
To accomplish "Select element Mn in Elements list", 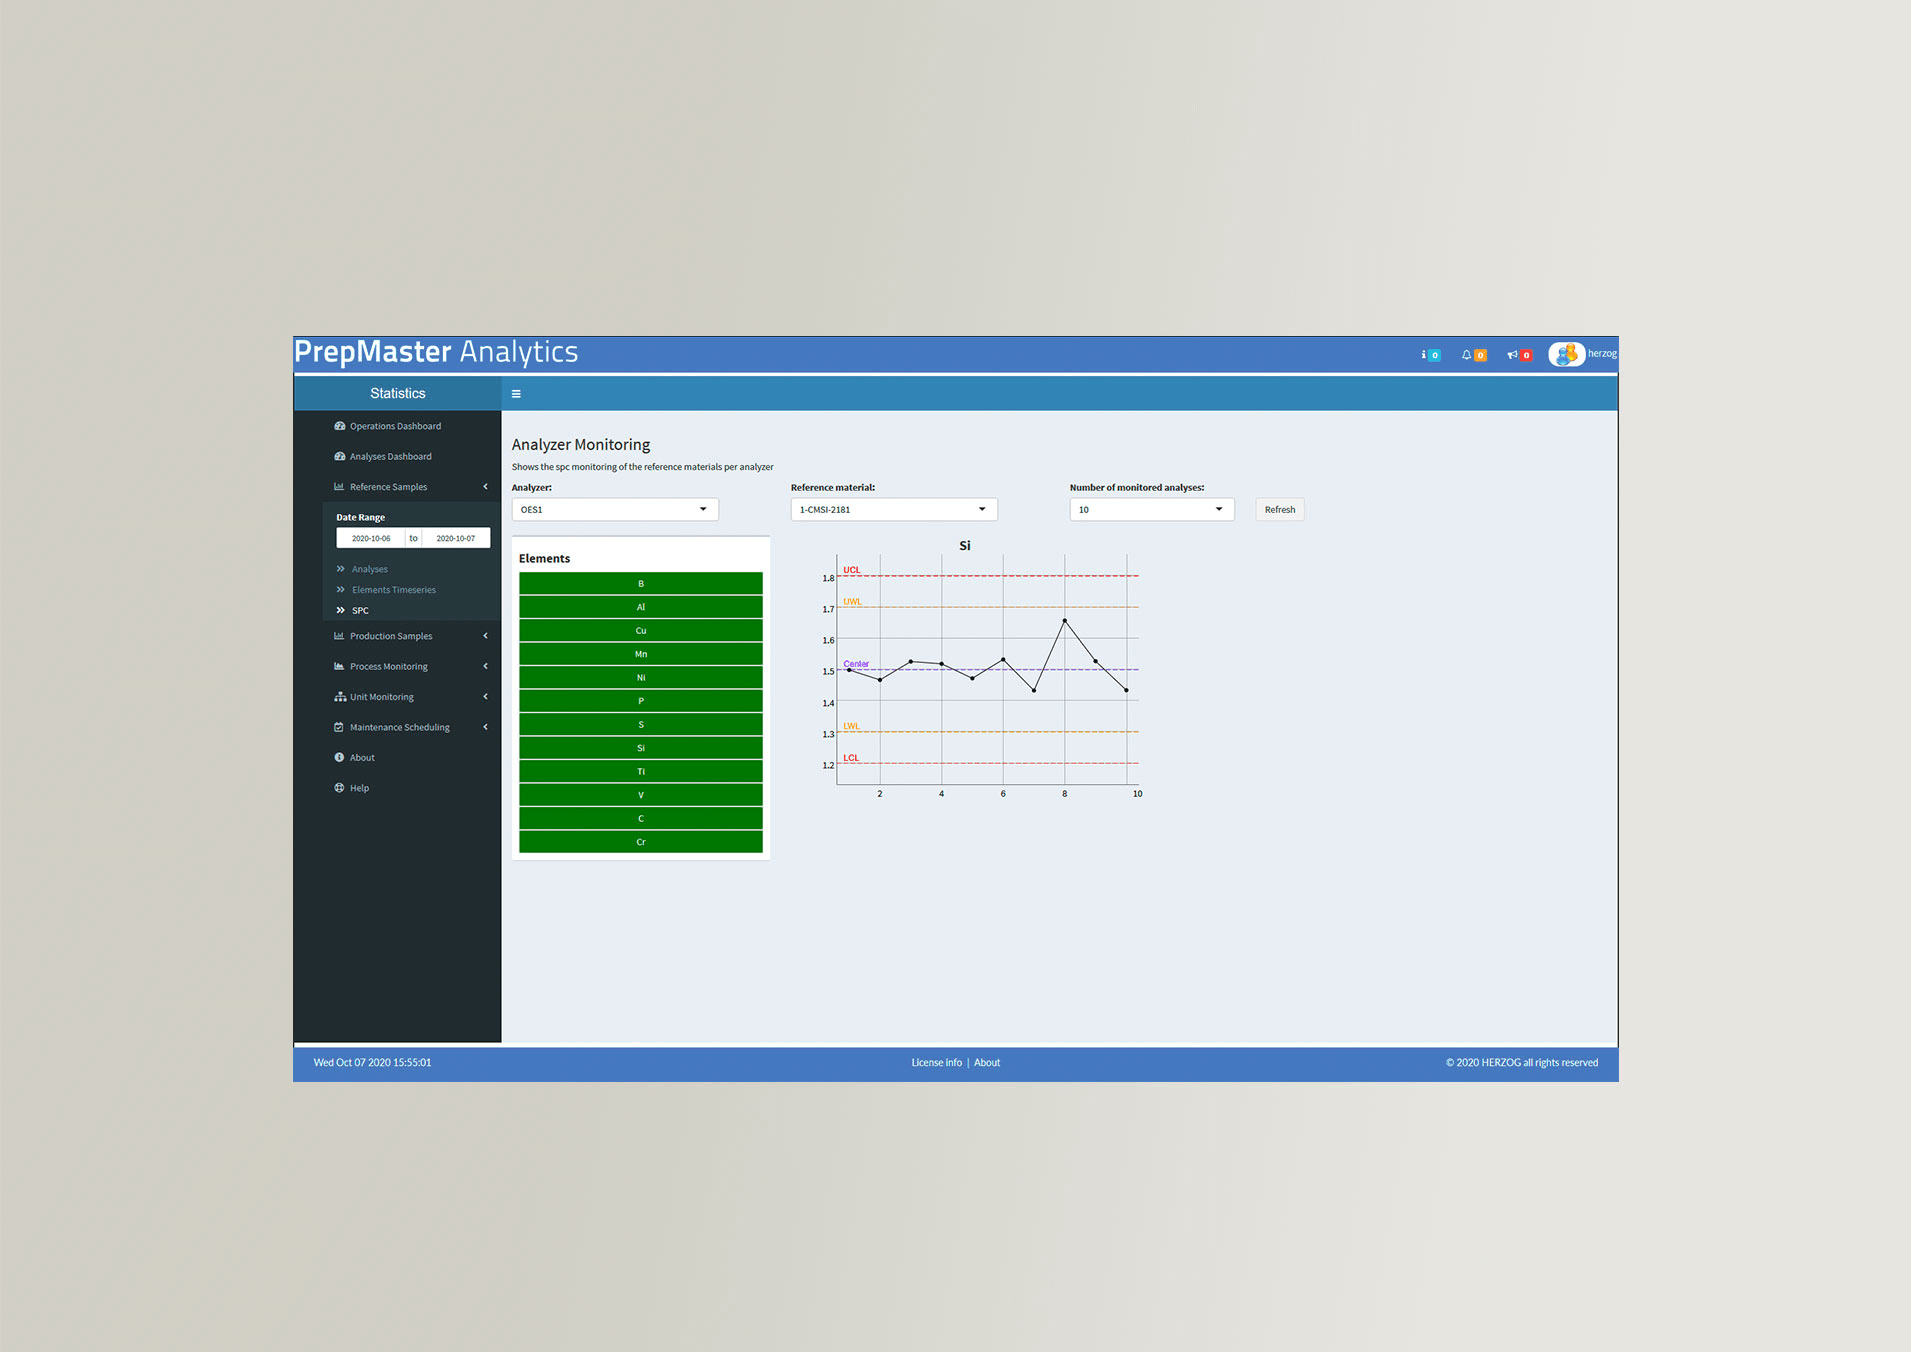I will pos(641,654).
